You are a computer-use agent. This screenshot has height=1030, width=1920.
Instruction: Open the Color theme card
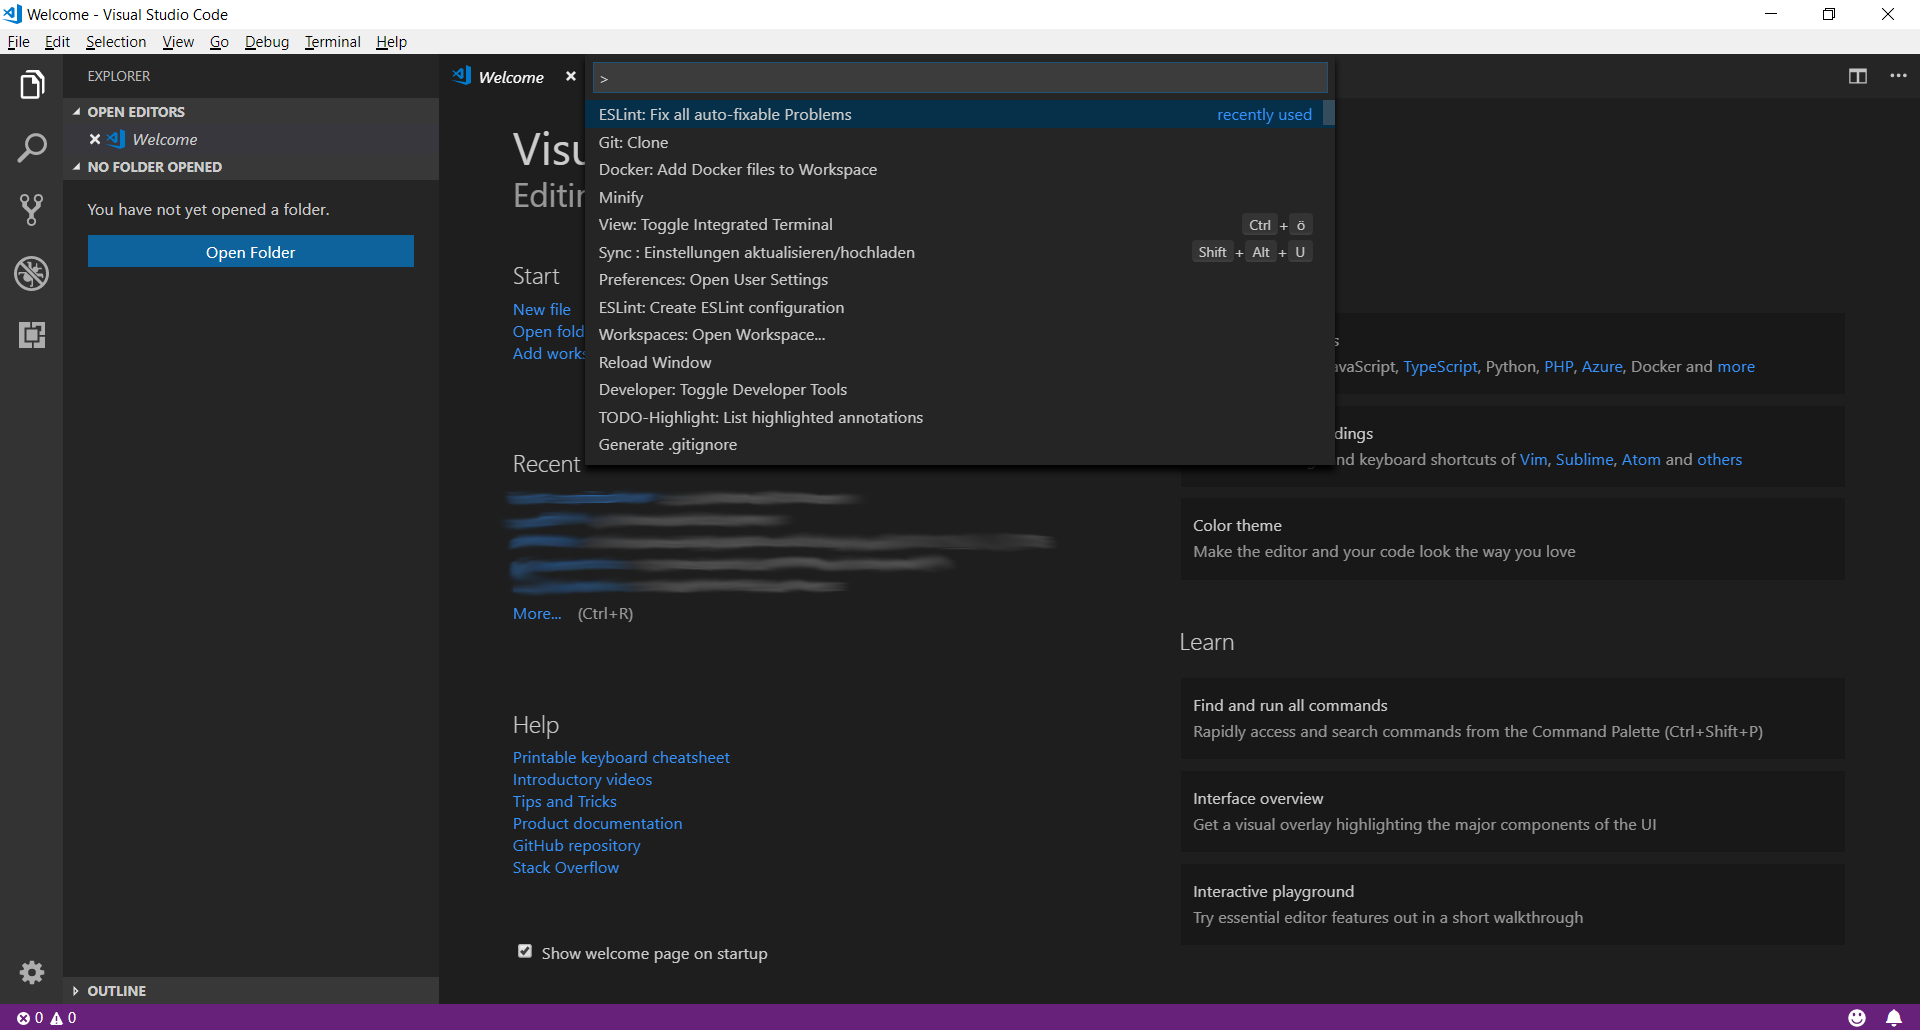coord(1512,539)
